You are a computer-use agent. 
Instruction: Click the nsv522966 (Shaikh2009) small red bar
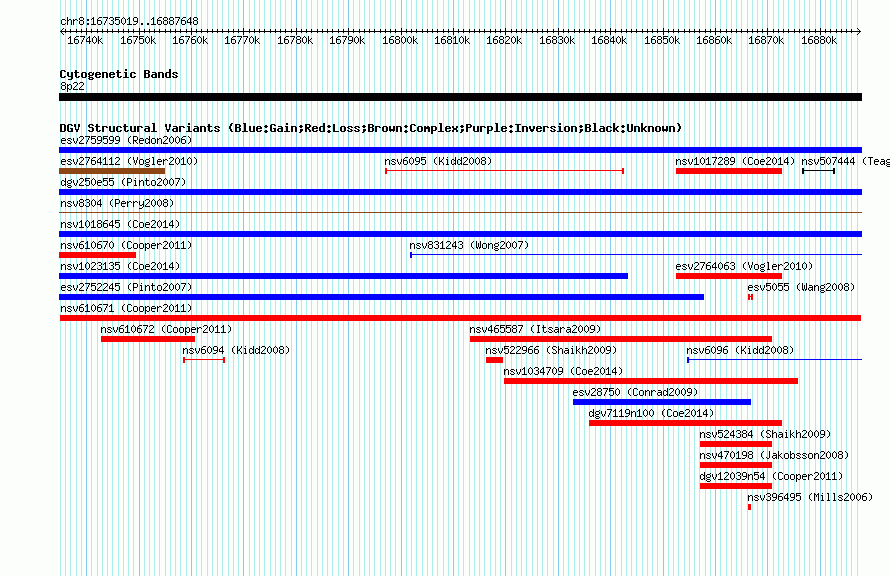[494, 360]
